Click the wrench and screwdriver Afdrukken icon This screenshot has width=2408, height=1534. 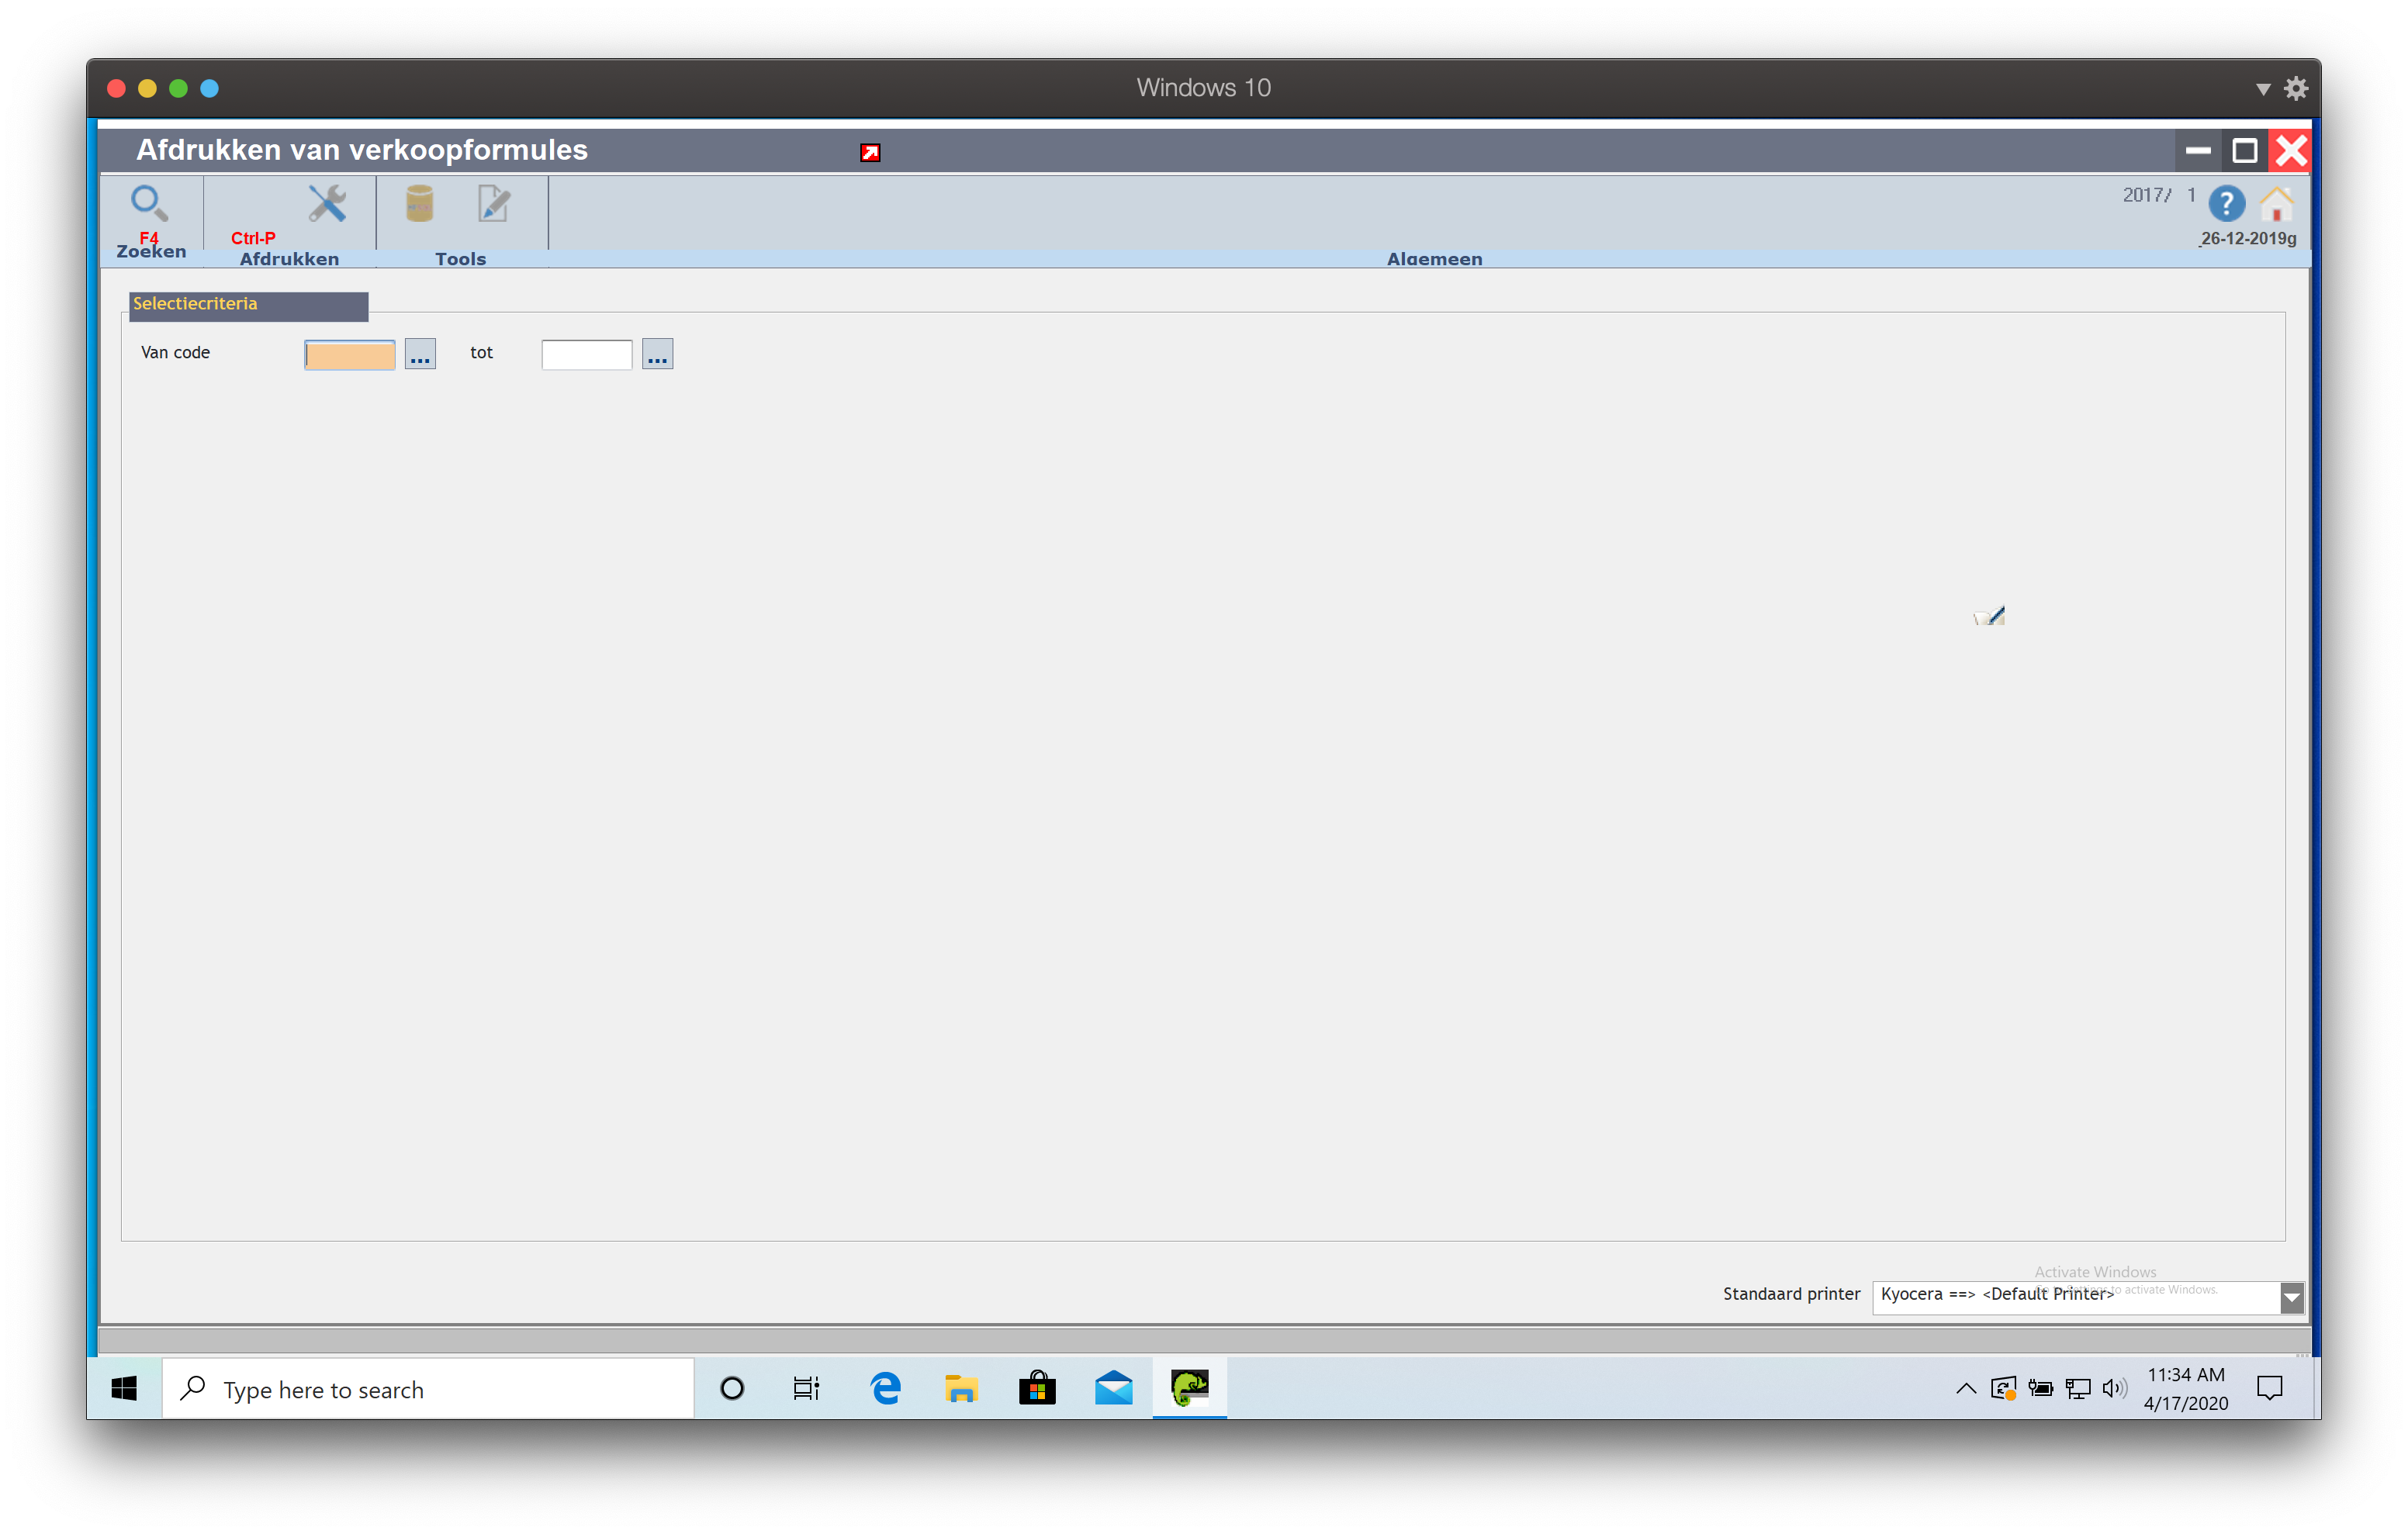pyautogui.click(x=327, y=203)
